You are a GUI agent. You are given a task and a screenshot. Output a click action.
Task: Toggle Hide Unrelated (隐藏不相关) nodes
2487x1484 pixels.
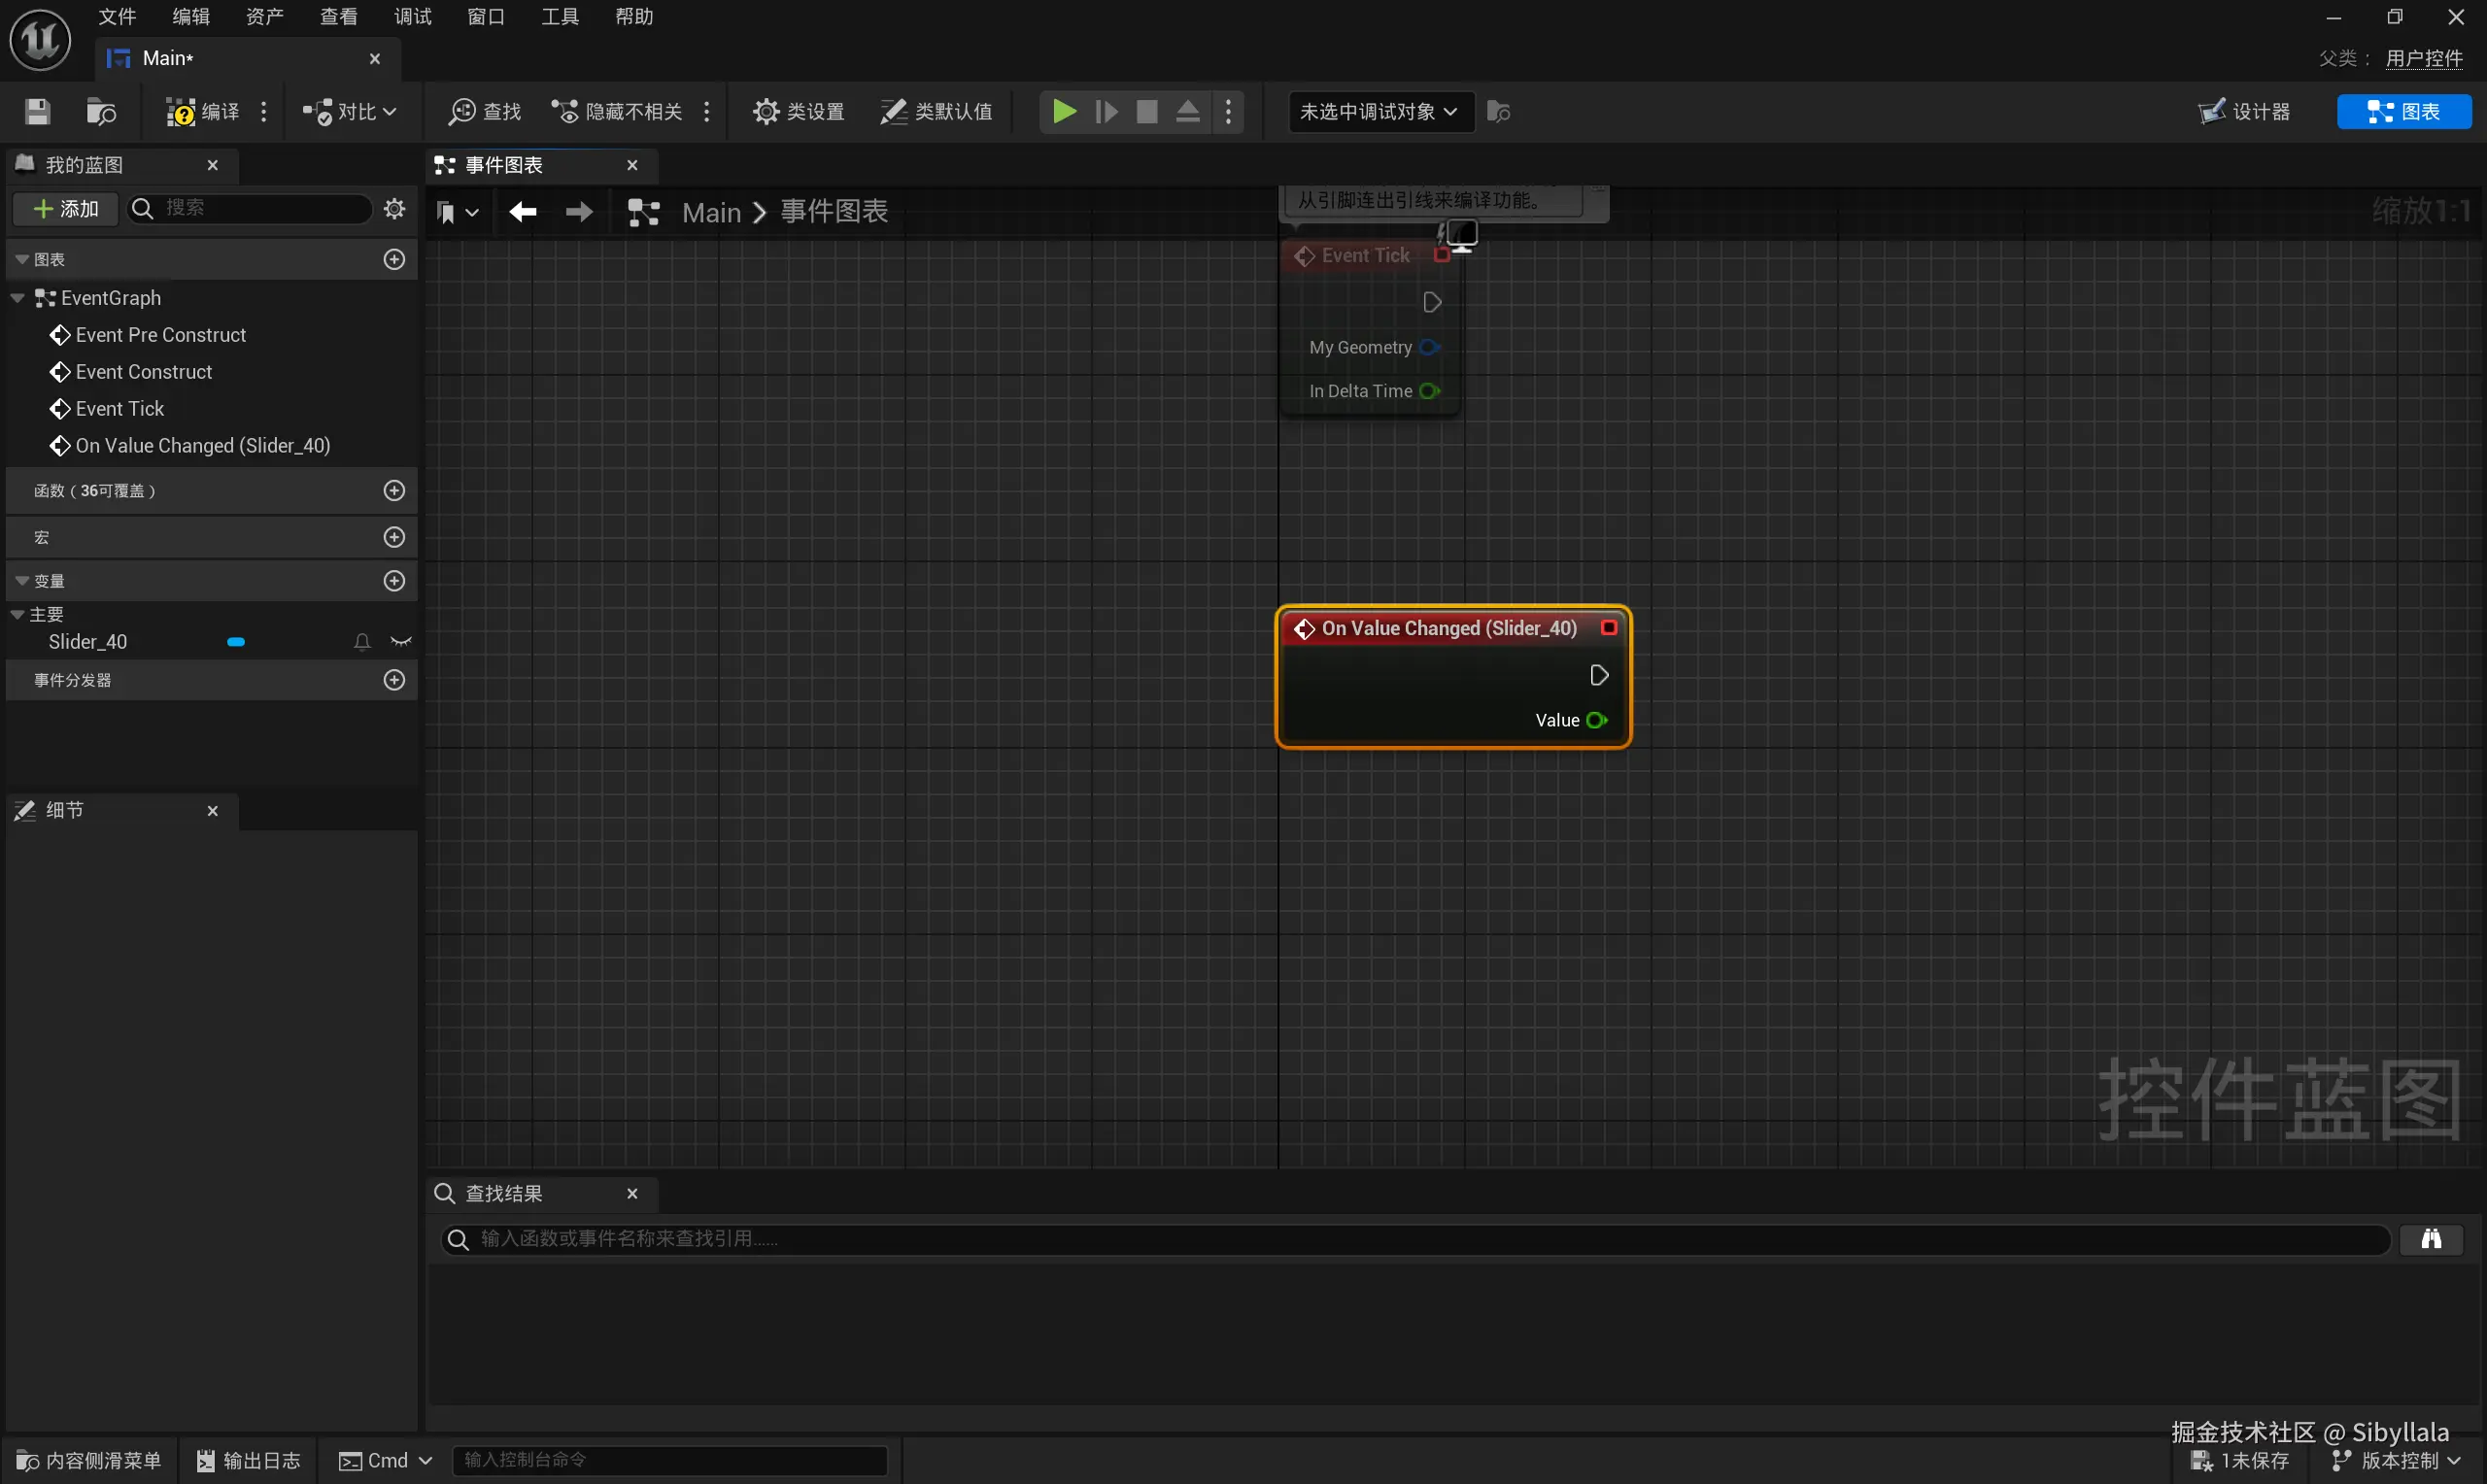coord(618,111)
